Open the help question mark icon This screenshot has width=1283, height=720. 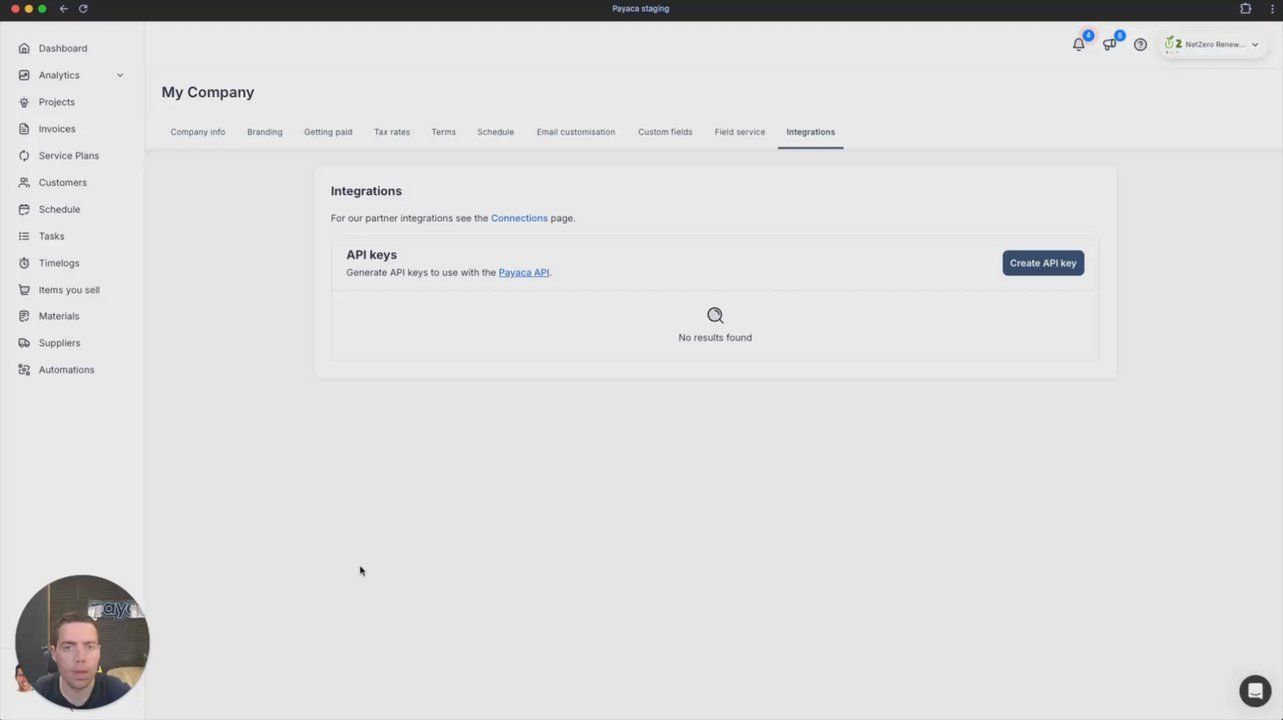point(1140,44)
